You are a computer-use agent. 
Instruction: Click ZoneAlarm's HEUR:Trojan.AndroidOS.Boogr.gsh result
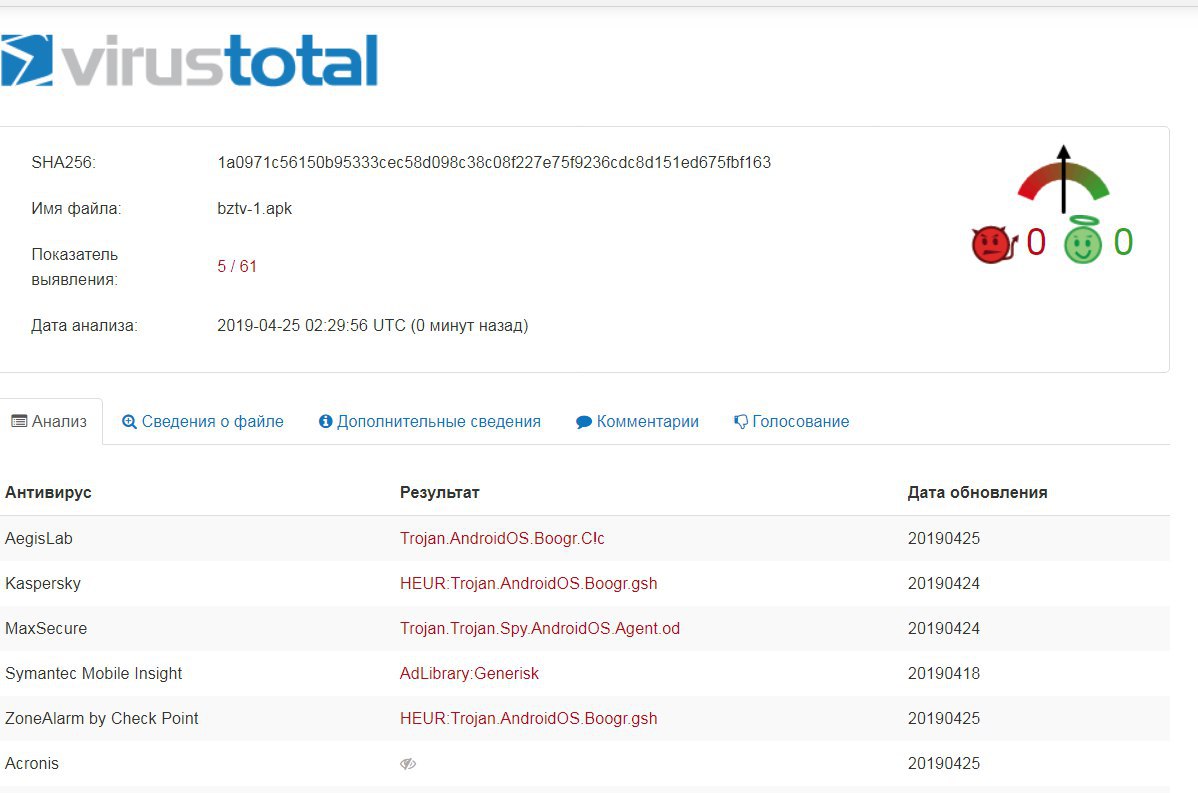[x=529, y=718]
